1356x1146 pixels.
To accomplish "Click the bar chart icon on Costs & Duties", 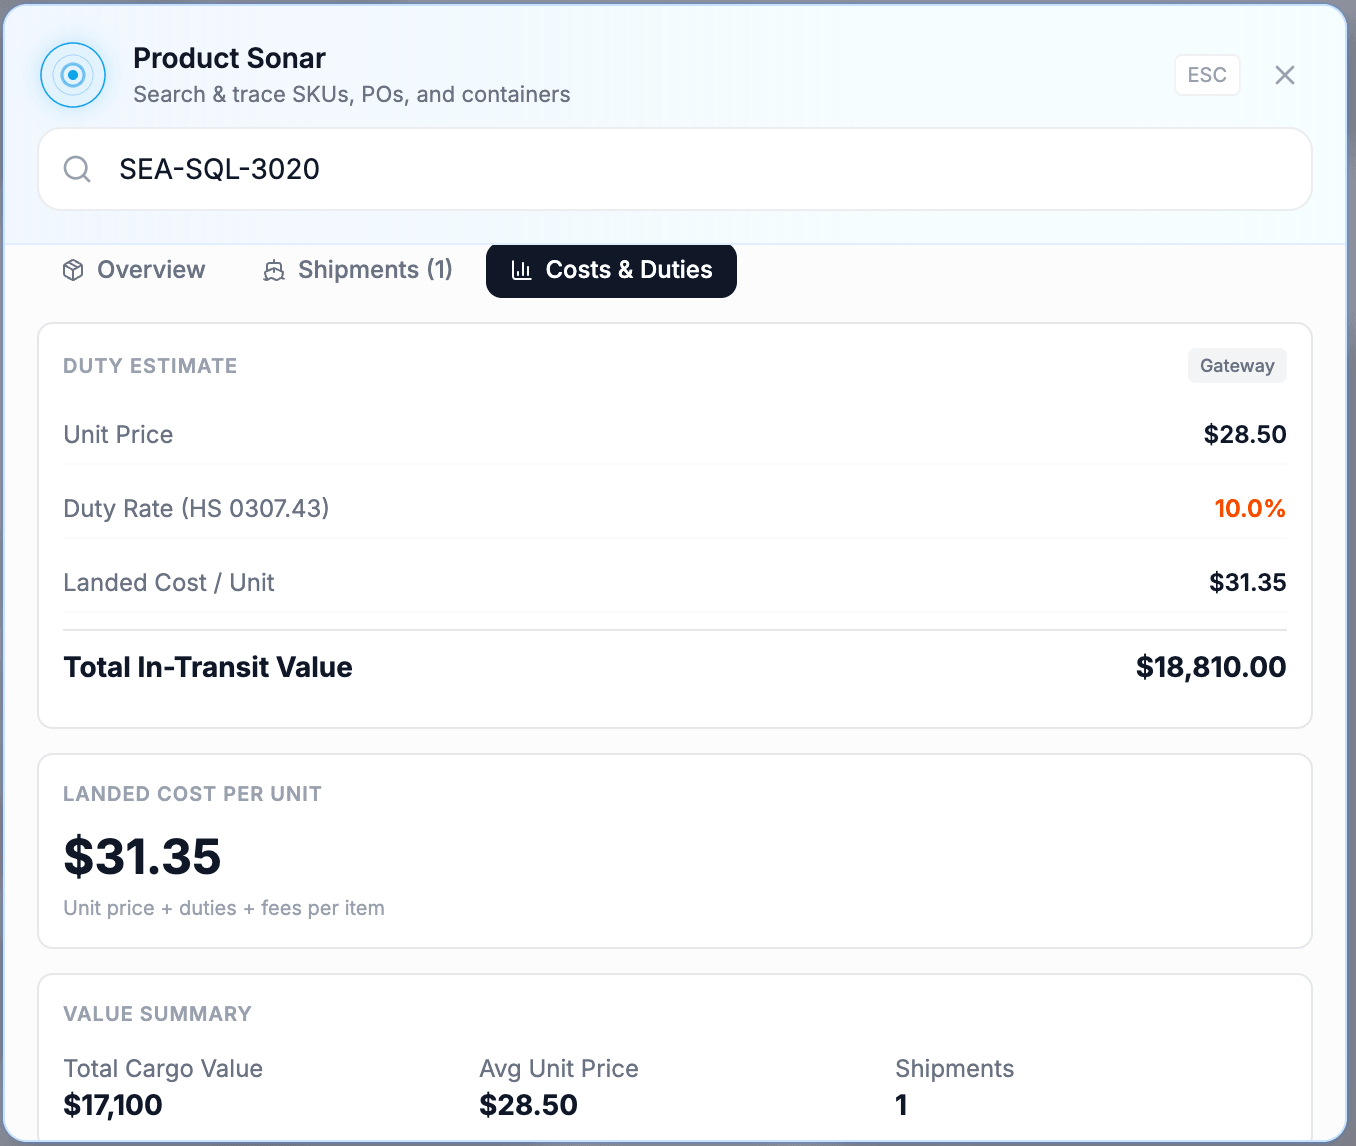I will pos(521,270).
